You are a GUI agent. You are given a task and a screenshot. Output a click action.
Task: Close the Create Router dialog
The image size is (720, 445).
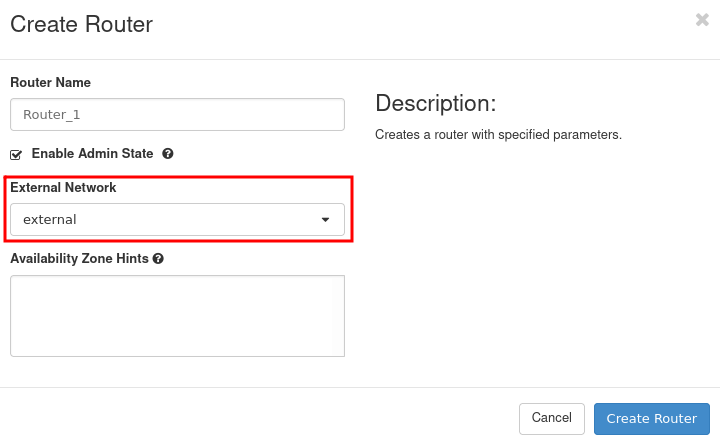(702, 20)
